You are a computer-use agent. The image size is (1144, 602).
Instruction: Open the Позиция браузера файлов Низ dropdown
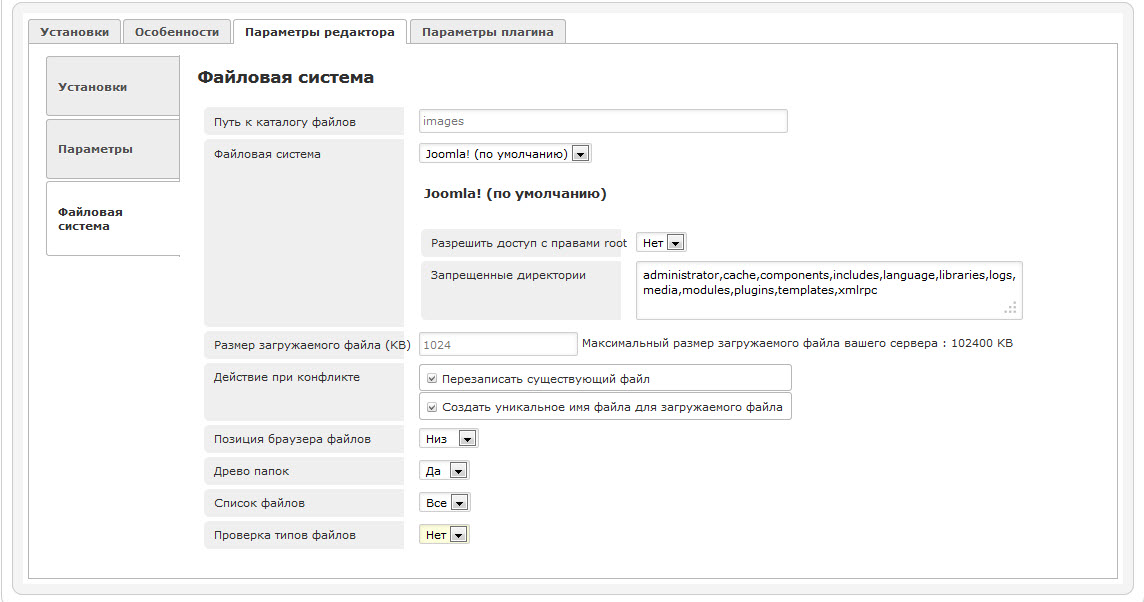449,439
